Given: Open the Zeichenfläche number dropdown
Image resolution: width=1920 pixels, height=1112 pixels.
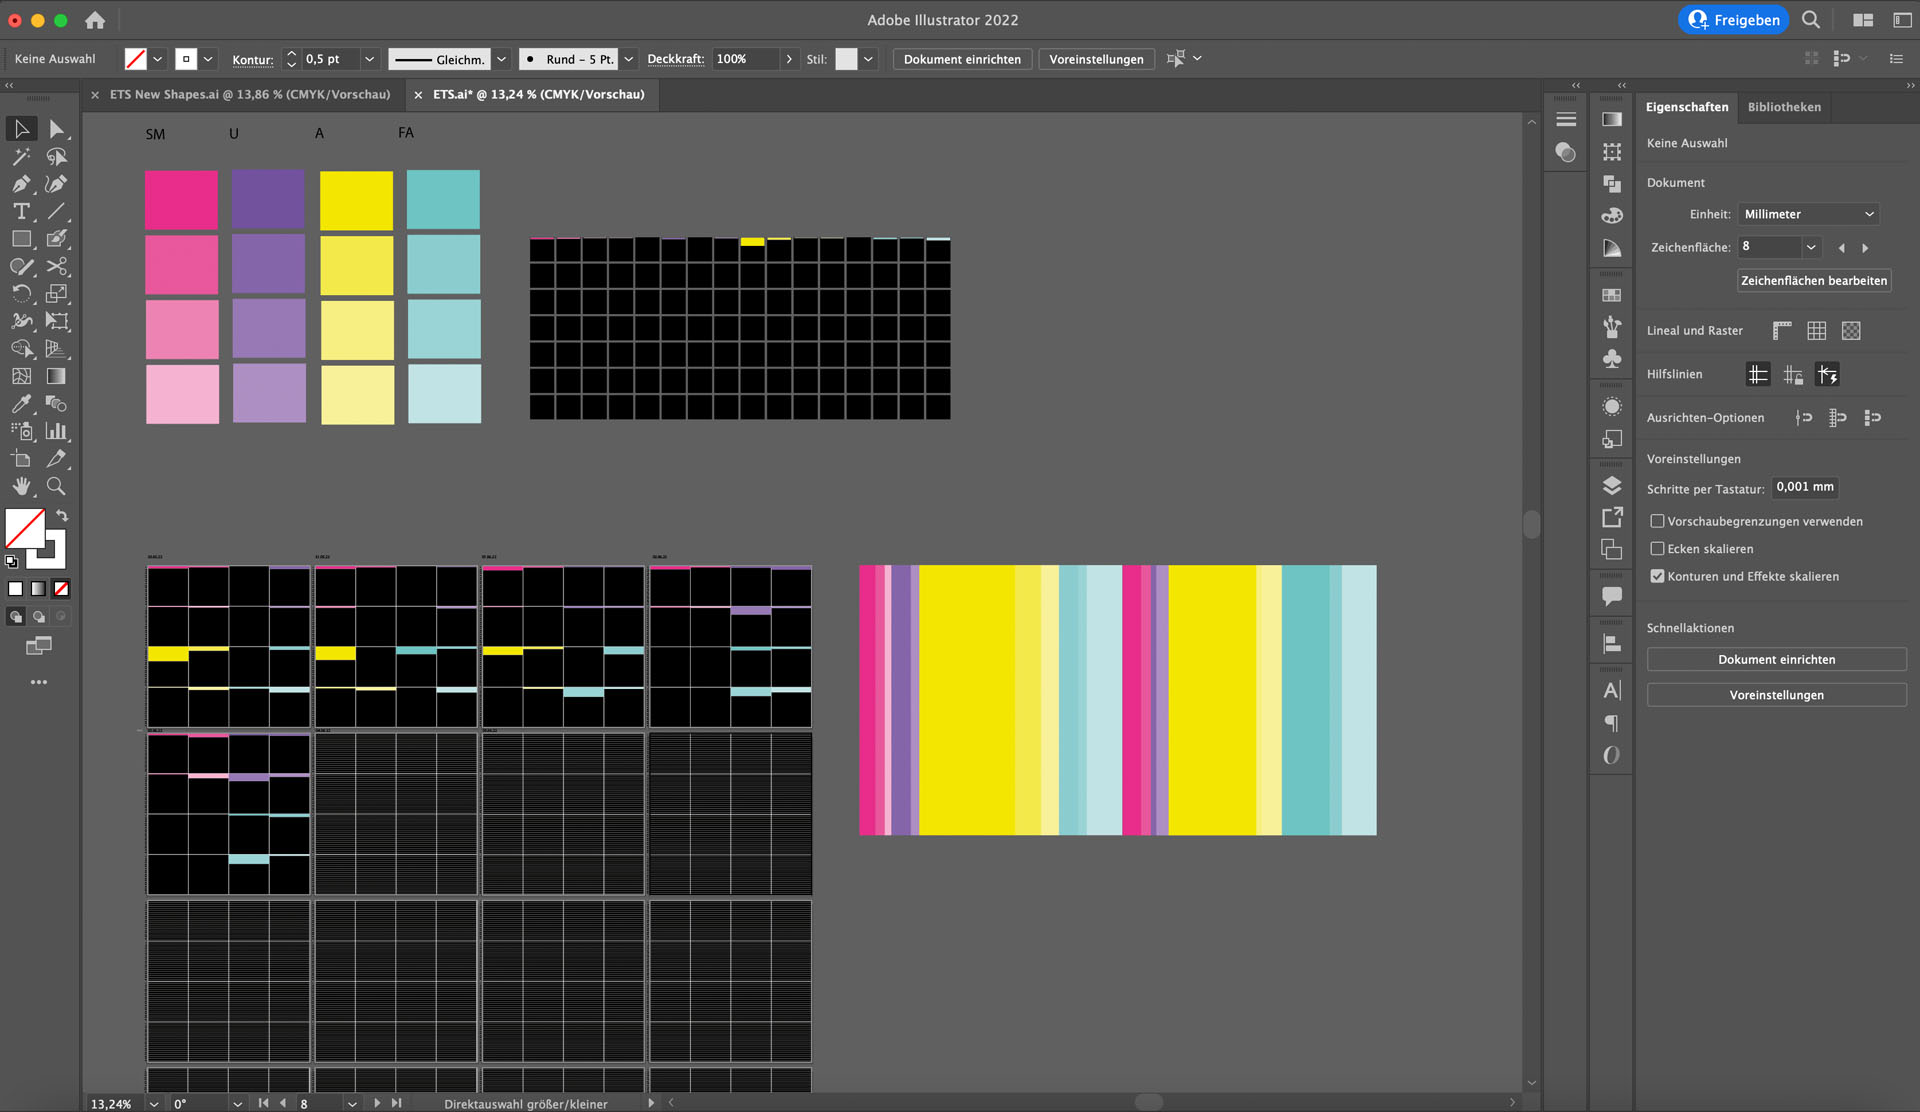Looking at the screenshot, I should click(x=1811, y=247).
